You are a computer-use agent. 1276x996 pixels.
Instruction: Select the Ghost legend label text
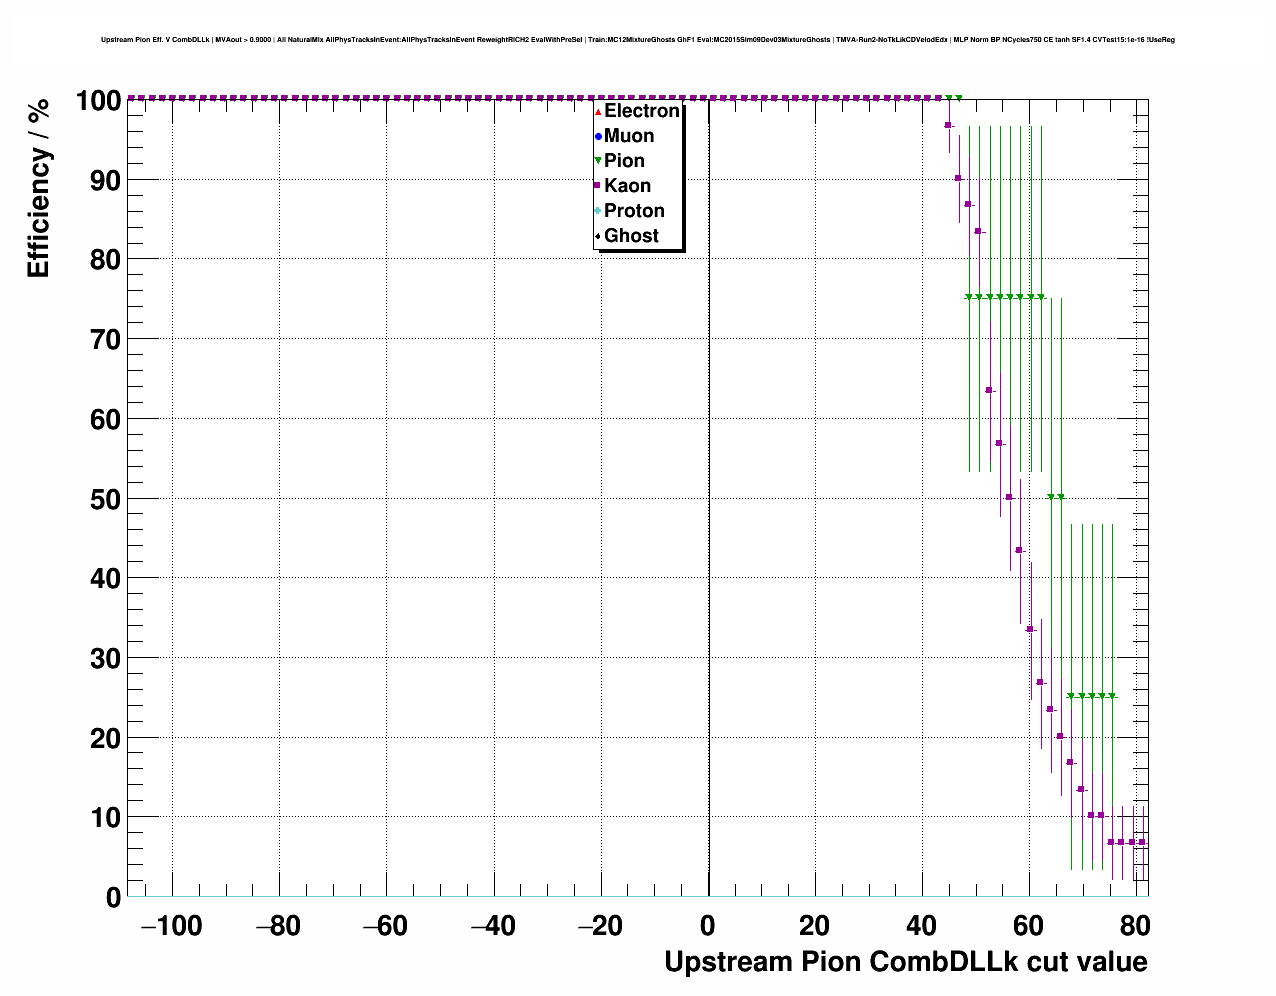tap(631, 236)
